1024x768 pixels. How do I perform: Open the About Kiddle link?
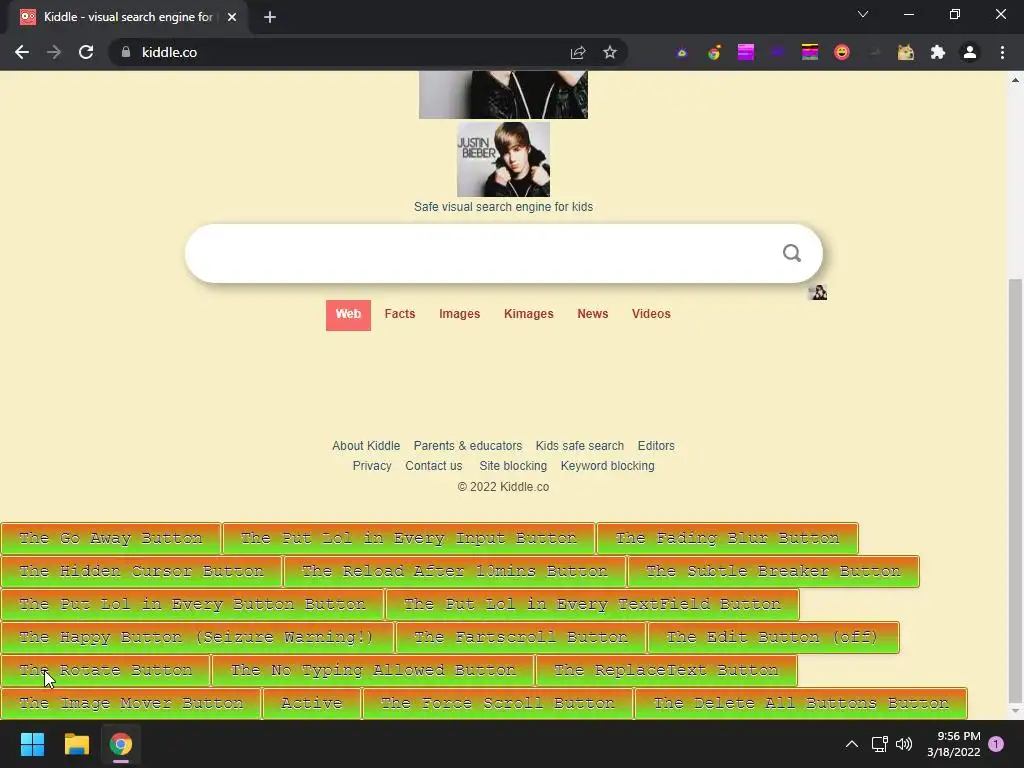click(x=366, y=446)
